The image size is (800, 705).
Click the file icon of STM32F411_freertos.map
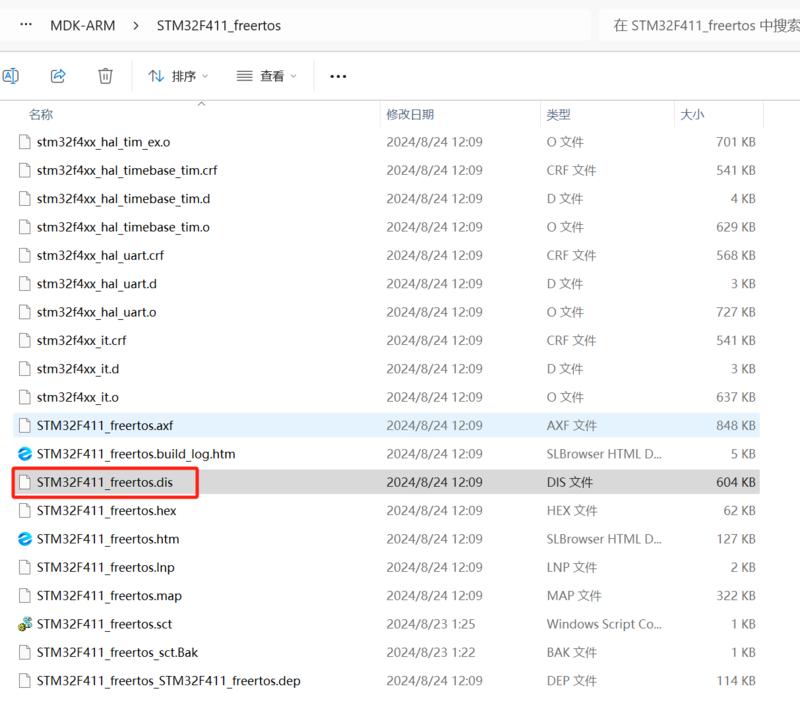tap(24, 596)
